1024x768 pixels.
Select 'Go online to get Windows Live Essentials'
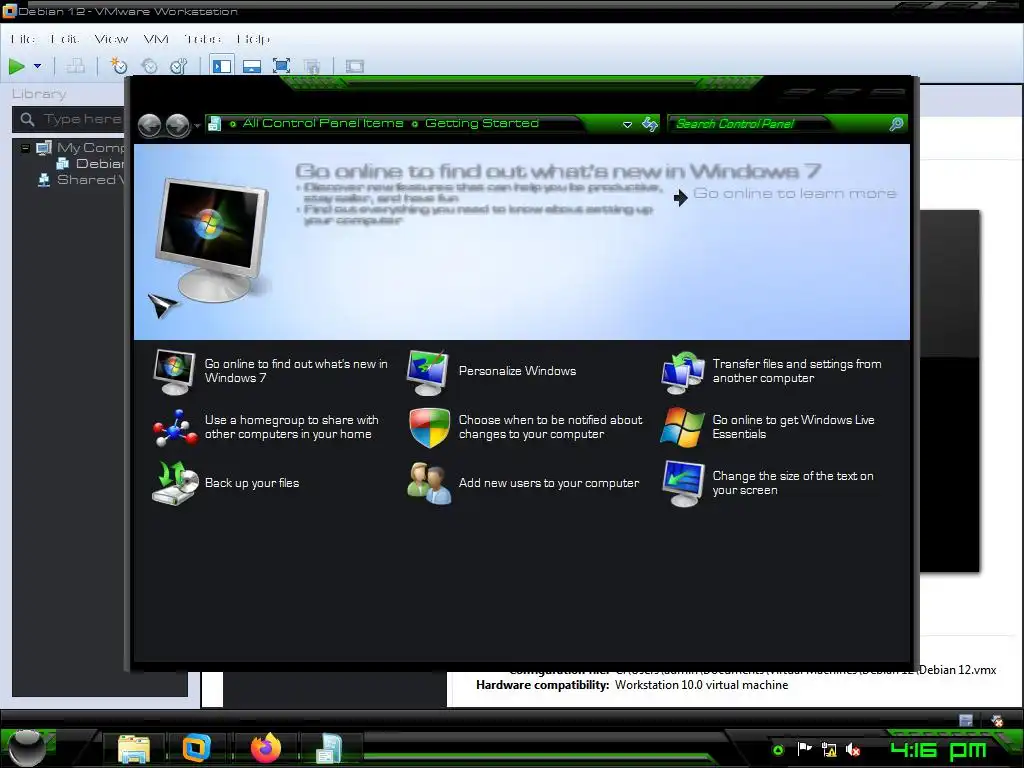click(768, 427)
